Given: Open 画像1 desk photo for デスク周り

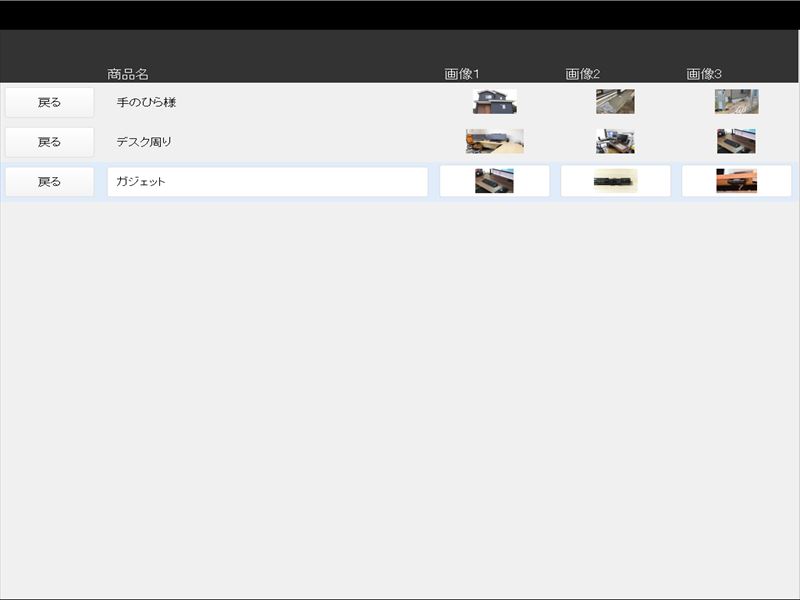Looking at the screenshot, I should coord(494,141).
